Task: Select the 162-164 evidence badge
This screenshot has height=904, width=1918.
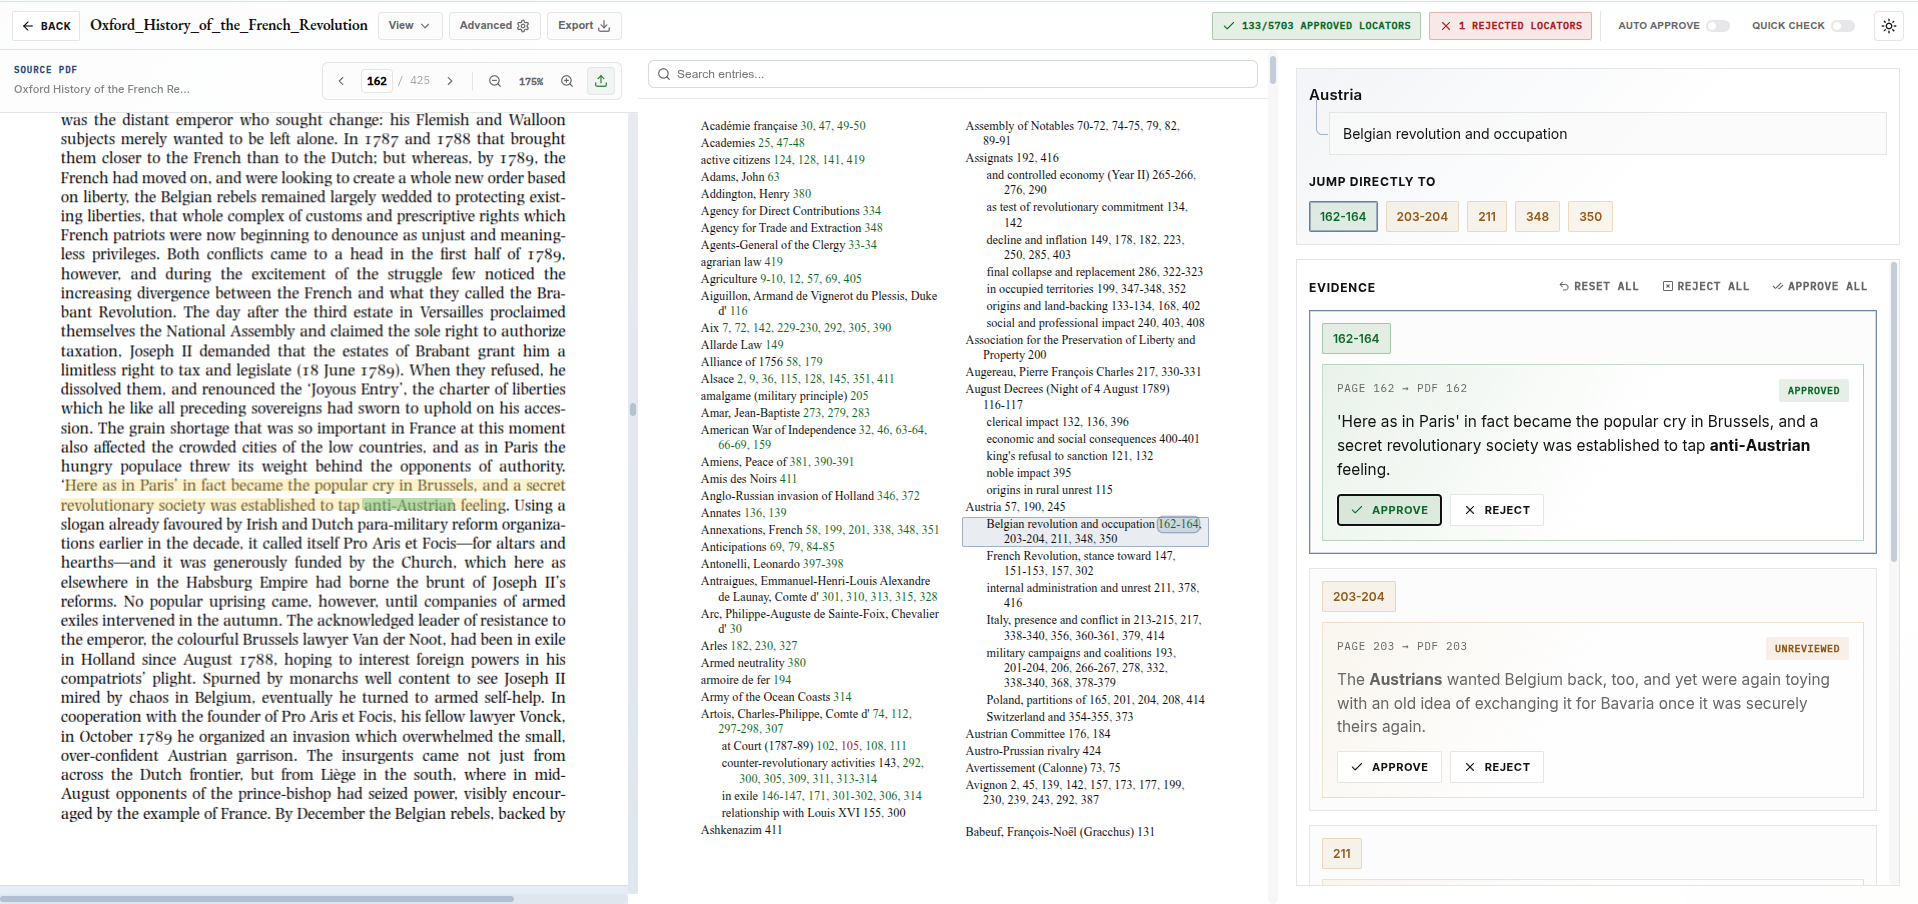Action: click(1355, 338)
